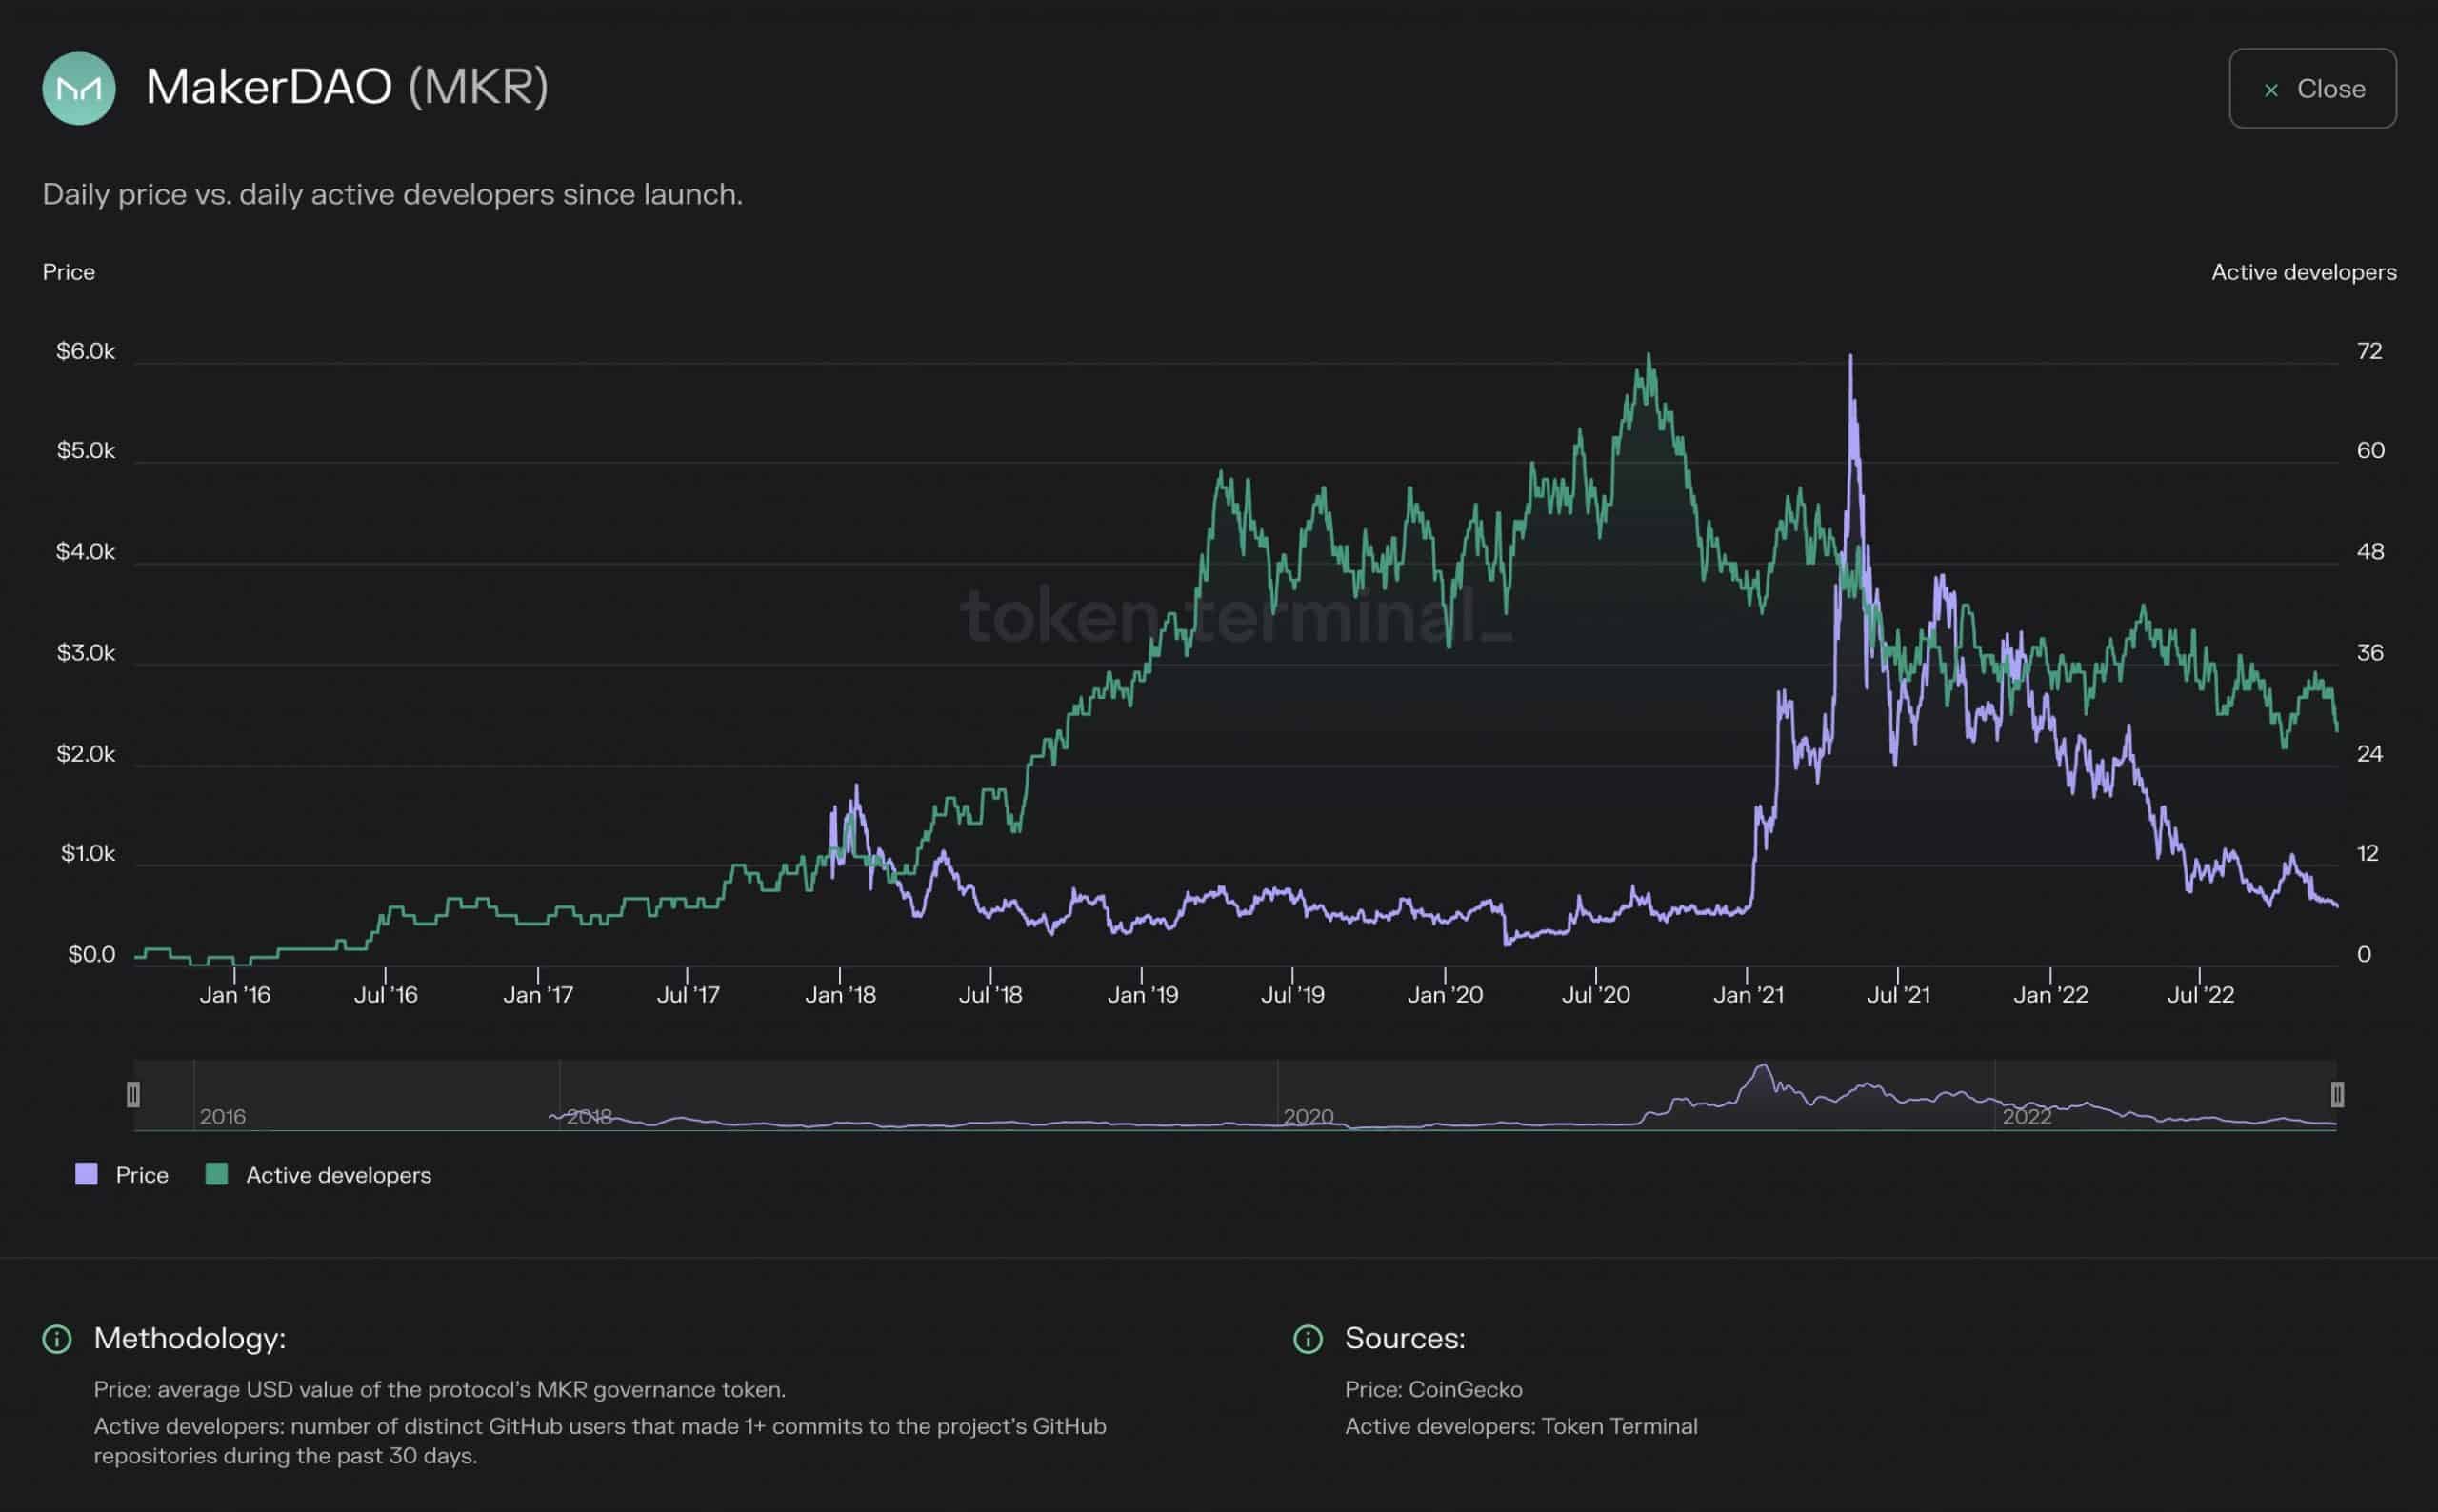2438x1512 pixels.
Task: Click the Active developers axis title
Action: coord(2303,272)
